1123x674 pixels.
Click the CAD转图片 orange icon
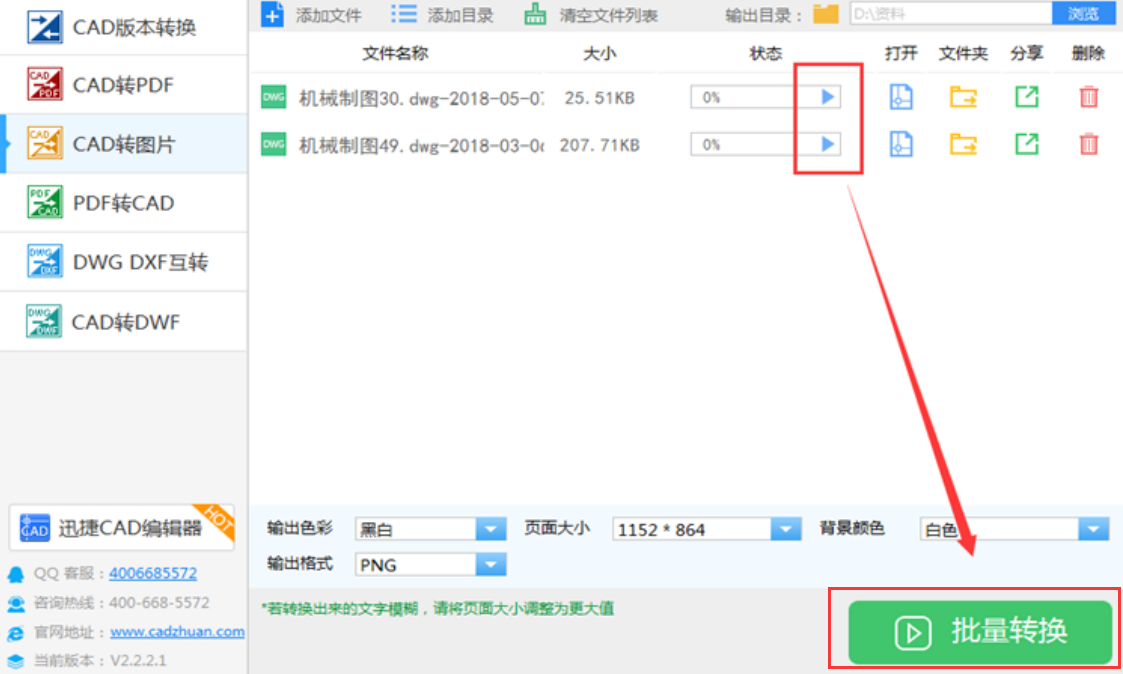coord(44,143)
